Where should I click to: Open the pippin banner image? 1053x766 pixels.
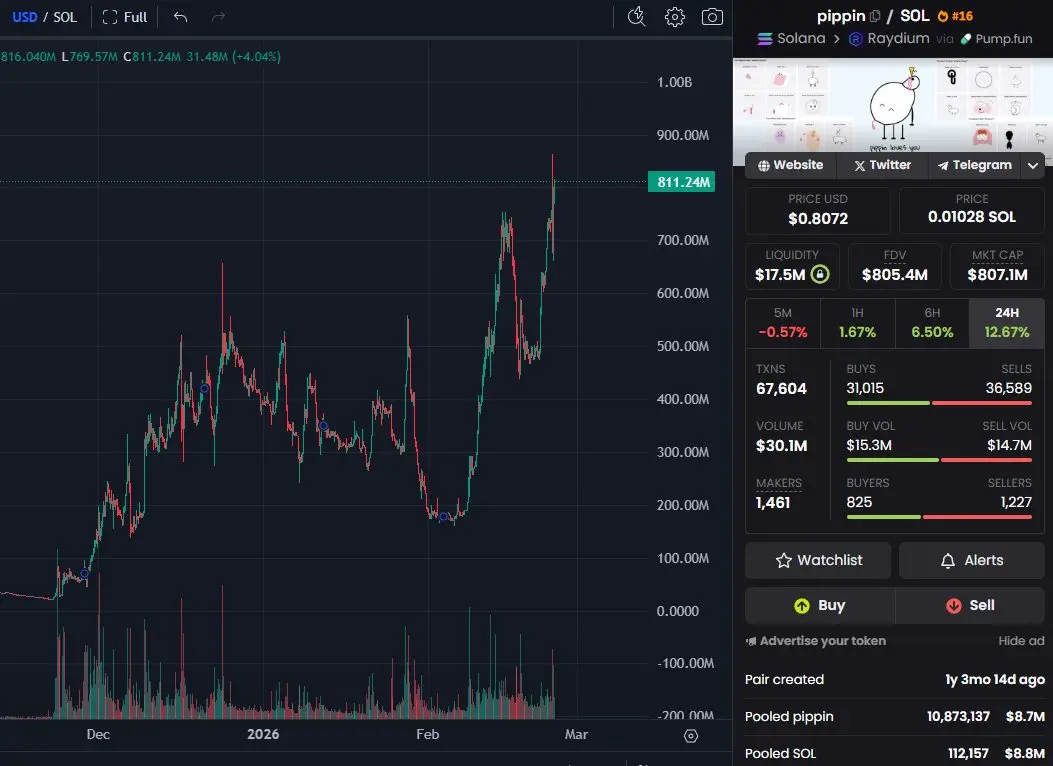pyautogui.click(x=892, y=105)
